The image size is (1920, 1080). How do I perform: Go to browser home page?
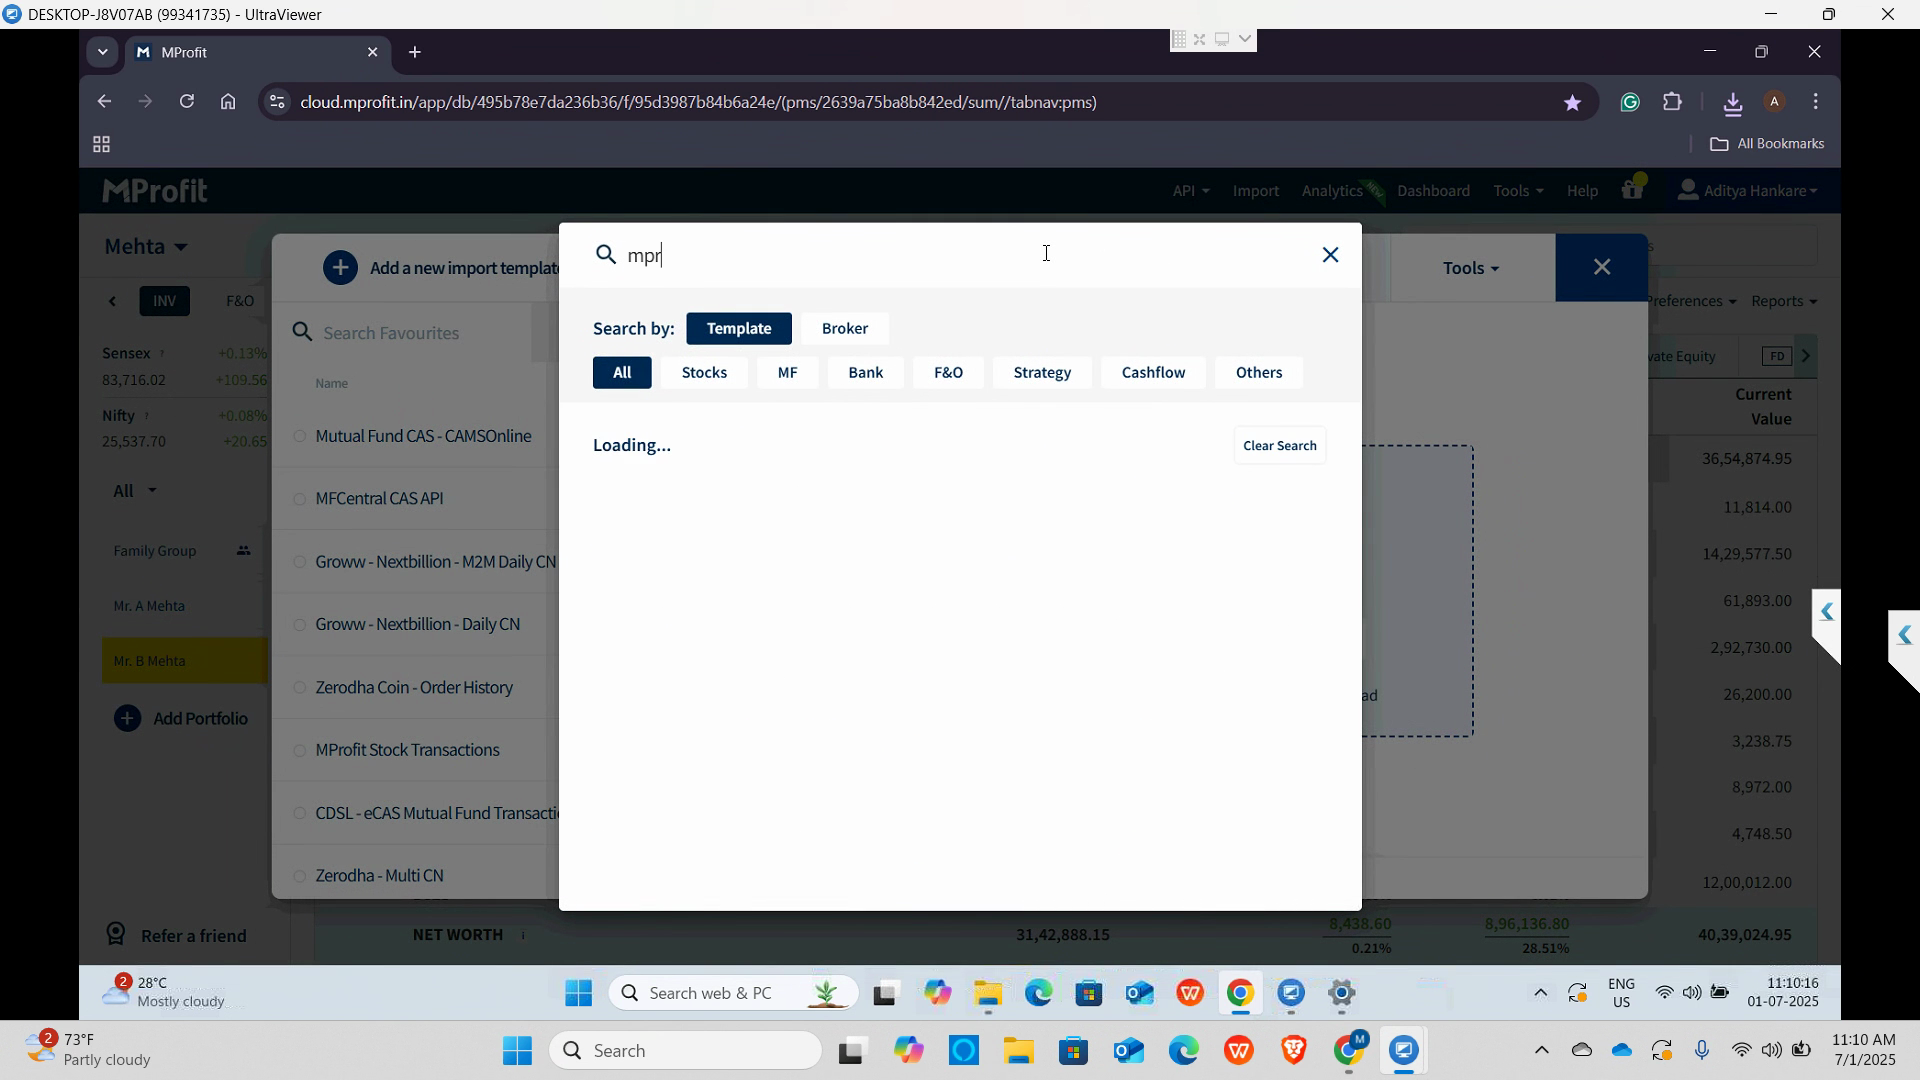(229, 102)
